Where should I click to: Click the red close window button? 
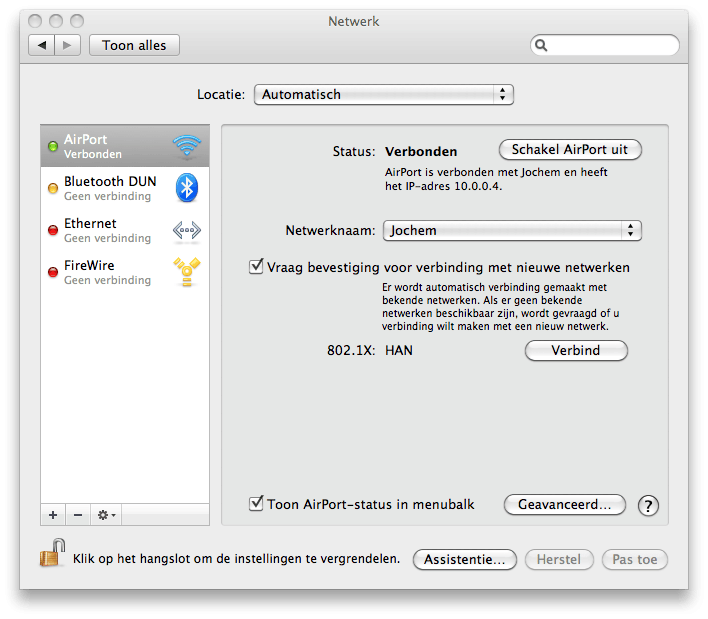click(x=35, y=21)
